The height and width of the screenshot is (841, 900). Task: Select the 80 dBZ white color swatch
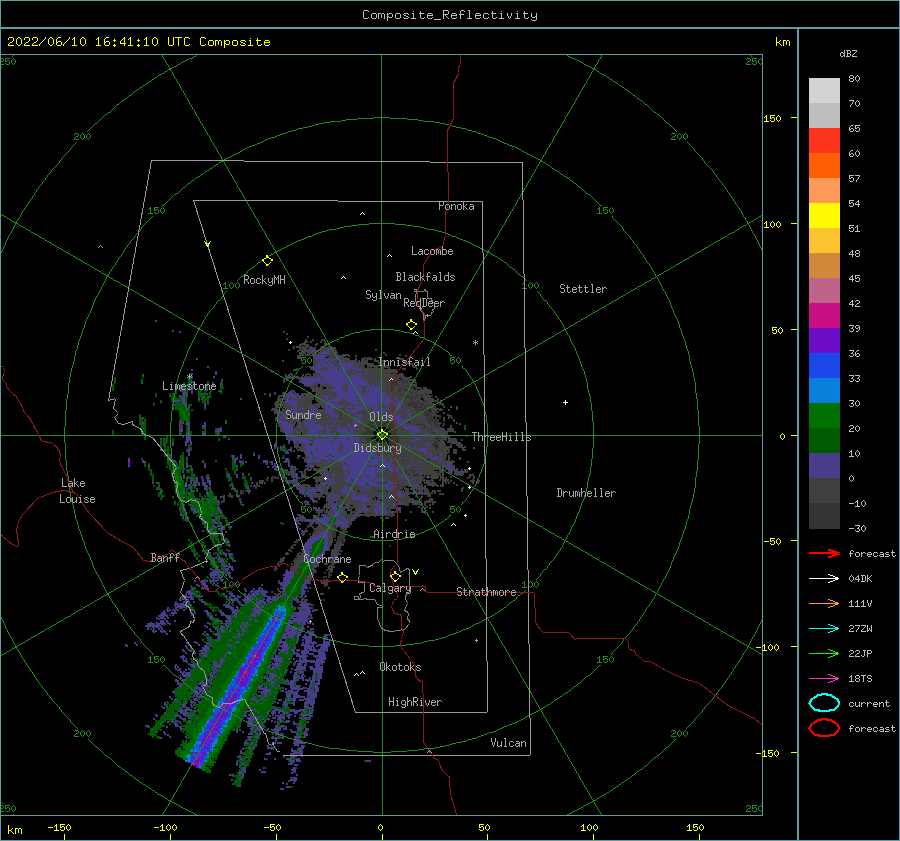[824, 91]
